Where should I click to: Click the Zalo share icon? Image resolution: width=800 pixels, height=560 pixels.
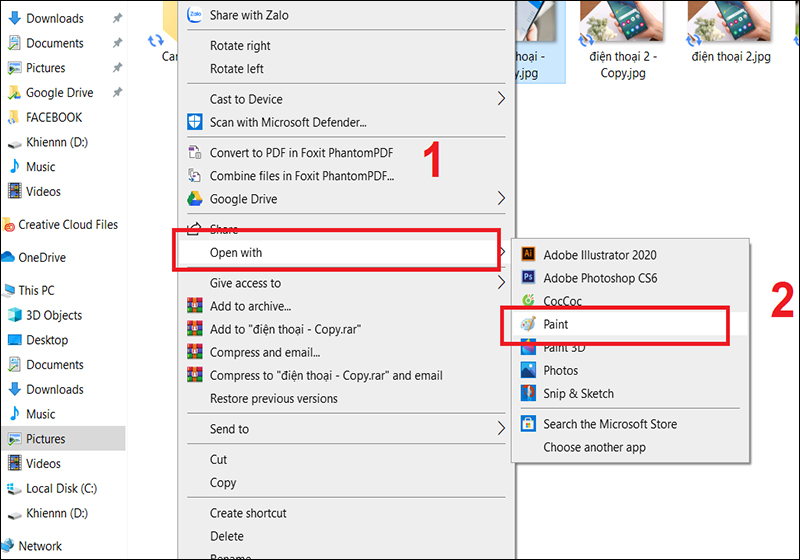194,15
